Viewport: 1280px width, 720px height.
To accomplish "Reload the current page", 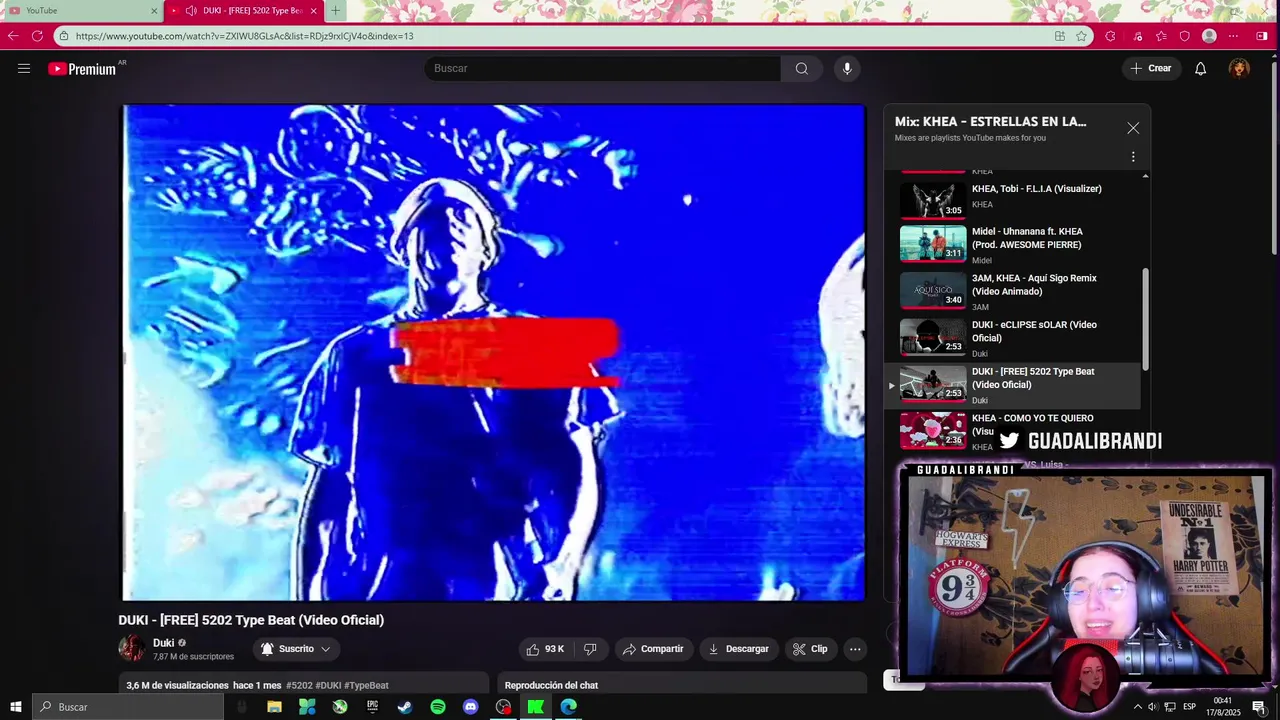I will coord(37,36).
